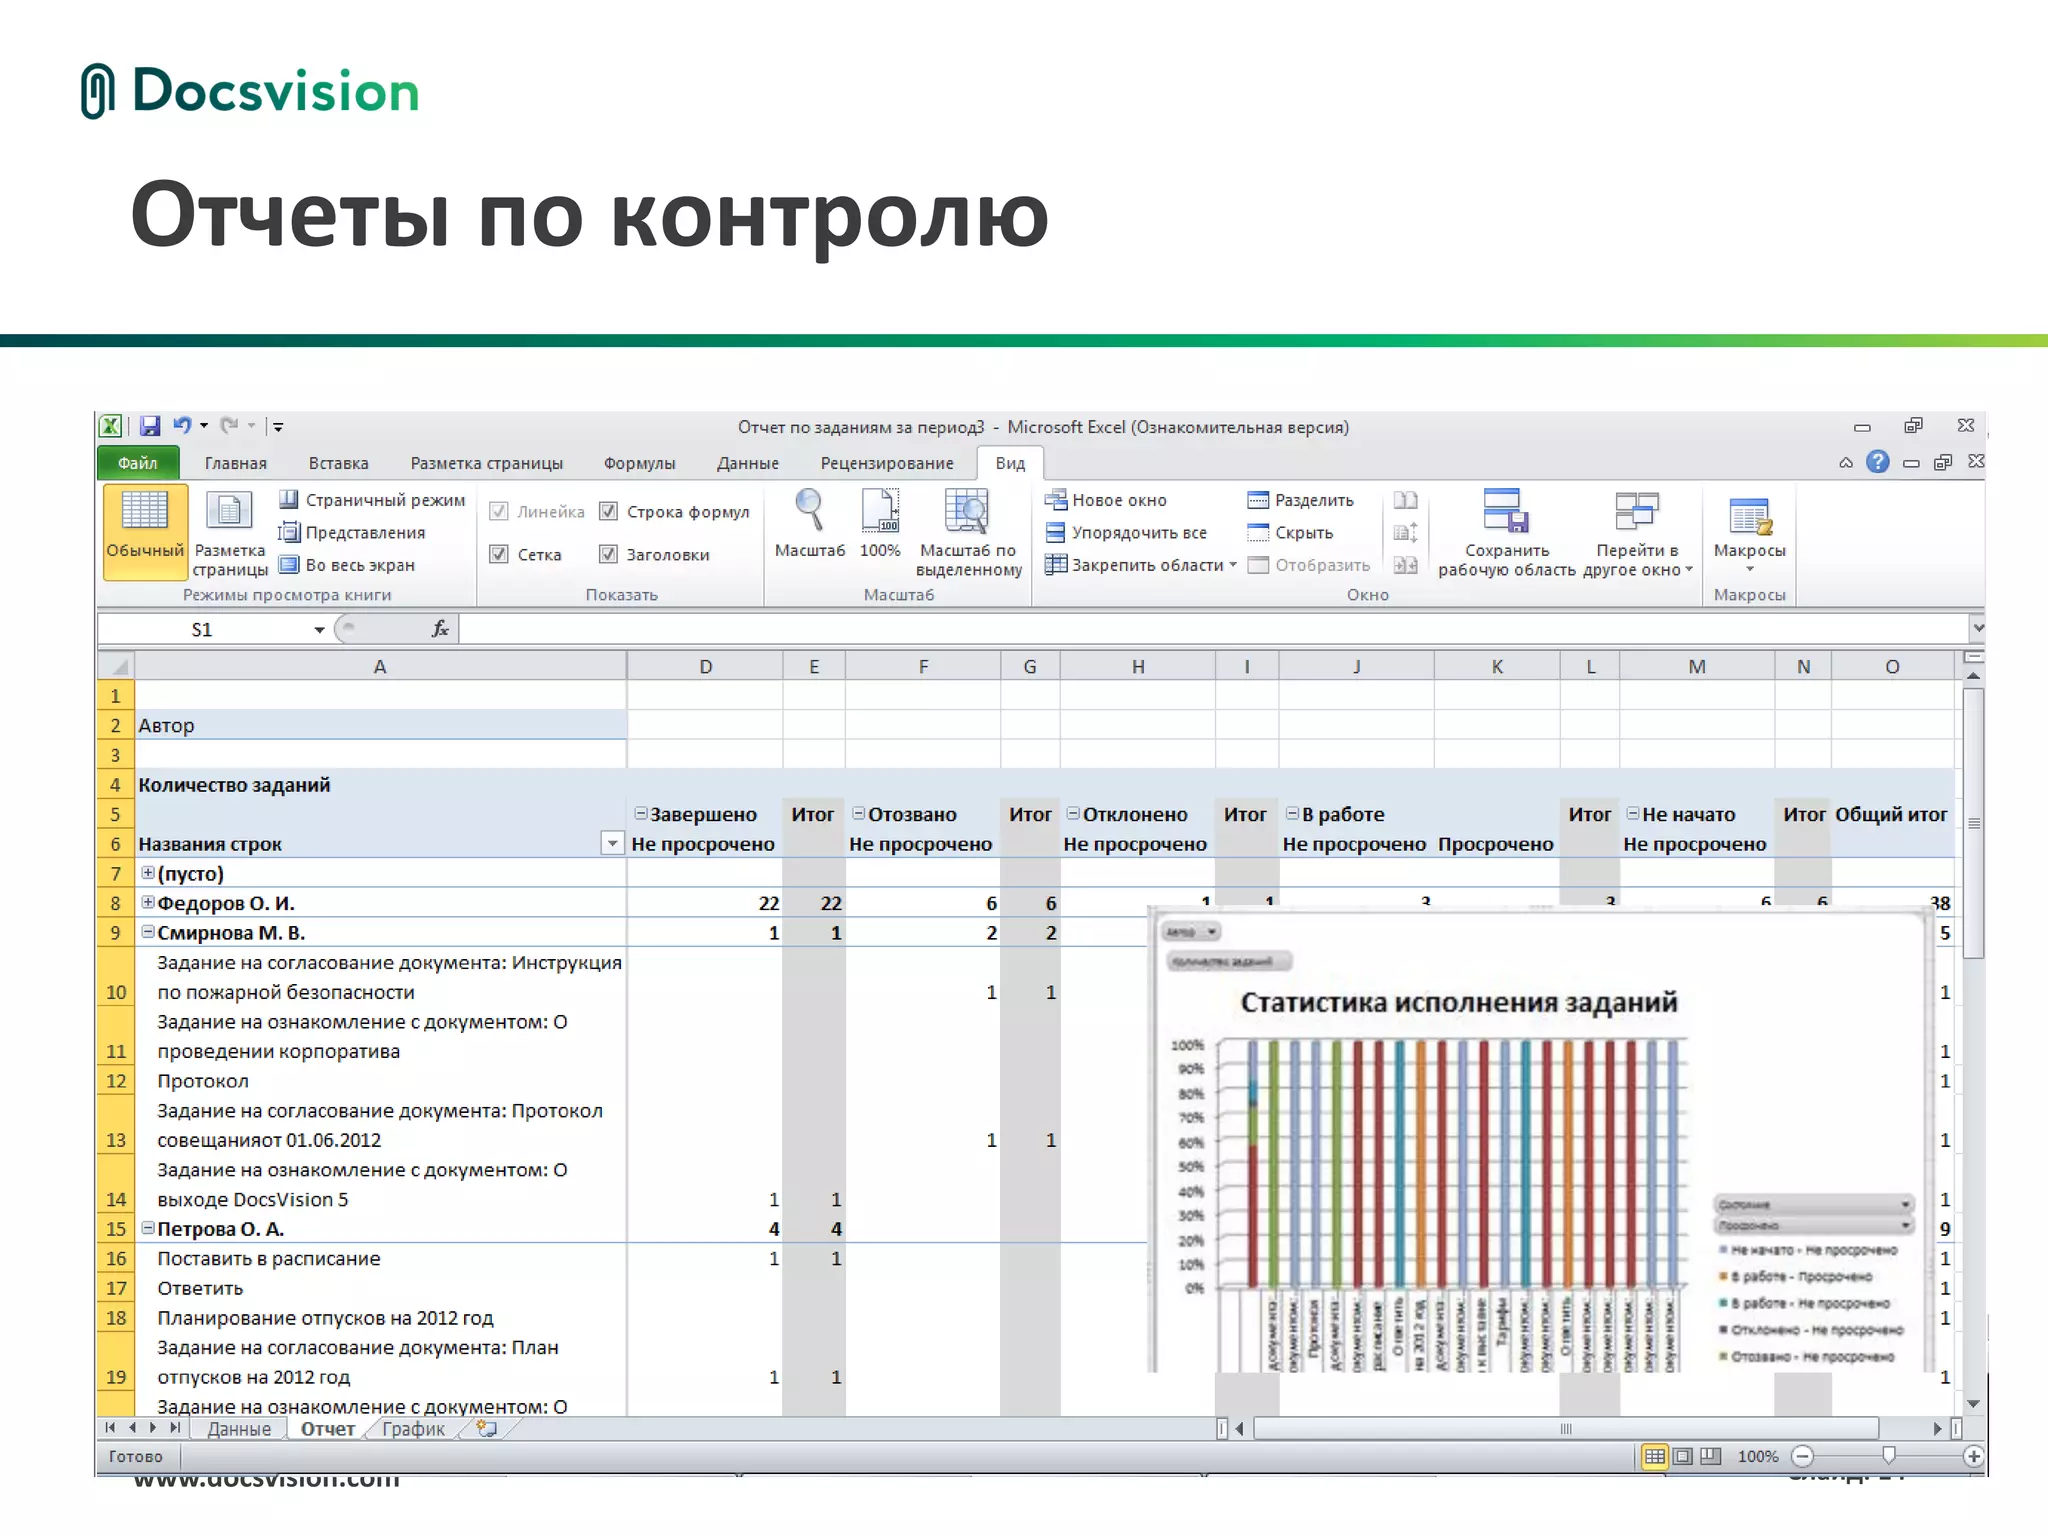Screen dimensions: 2048x1536
Task: Collapse the Отклонено column group
Action: pyautogui.click(x=1073, y=813)
